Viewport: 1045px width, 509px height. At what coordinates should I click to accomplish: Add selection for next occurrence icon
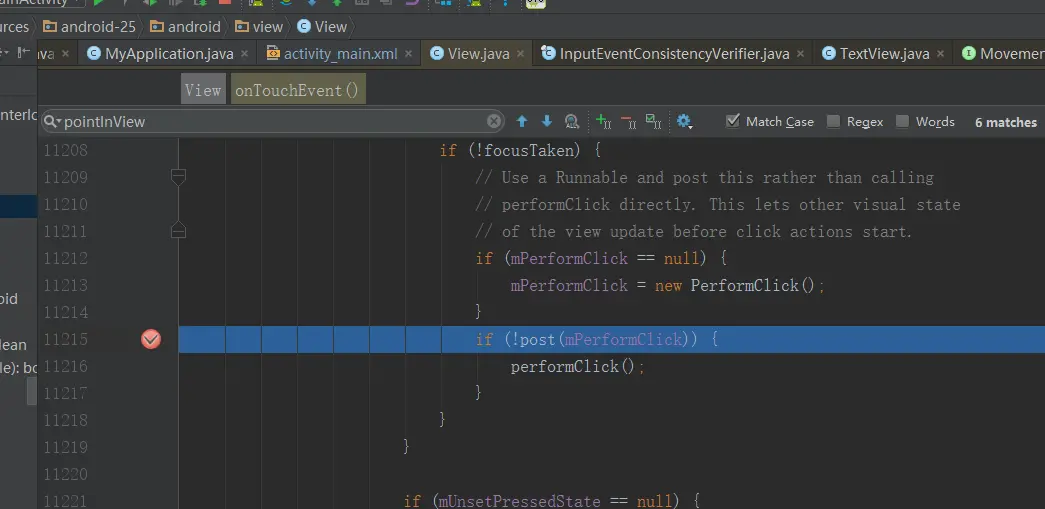(603, 121)
